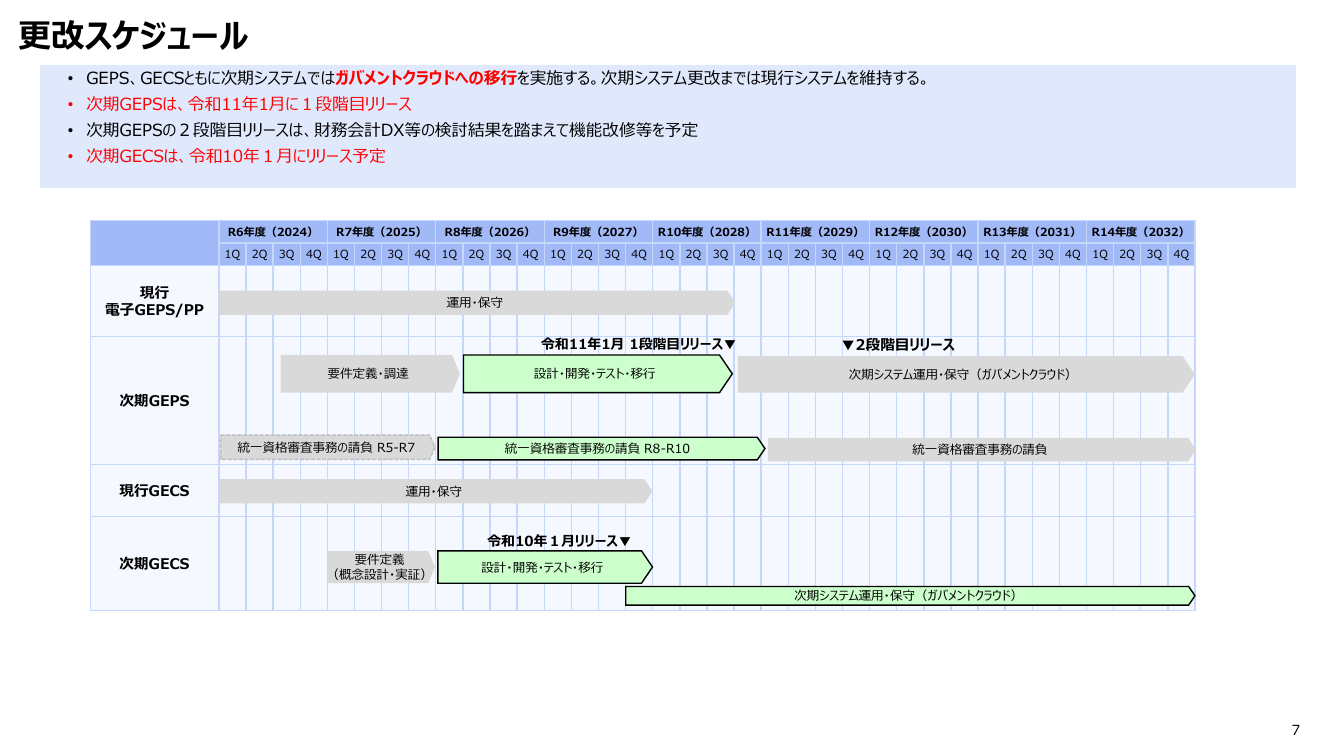This screenshot has height=750, width=1334.
Task: Click the marker 令和10年１月リリース▼
Action: (x=559, y=541)
